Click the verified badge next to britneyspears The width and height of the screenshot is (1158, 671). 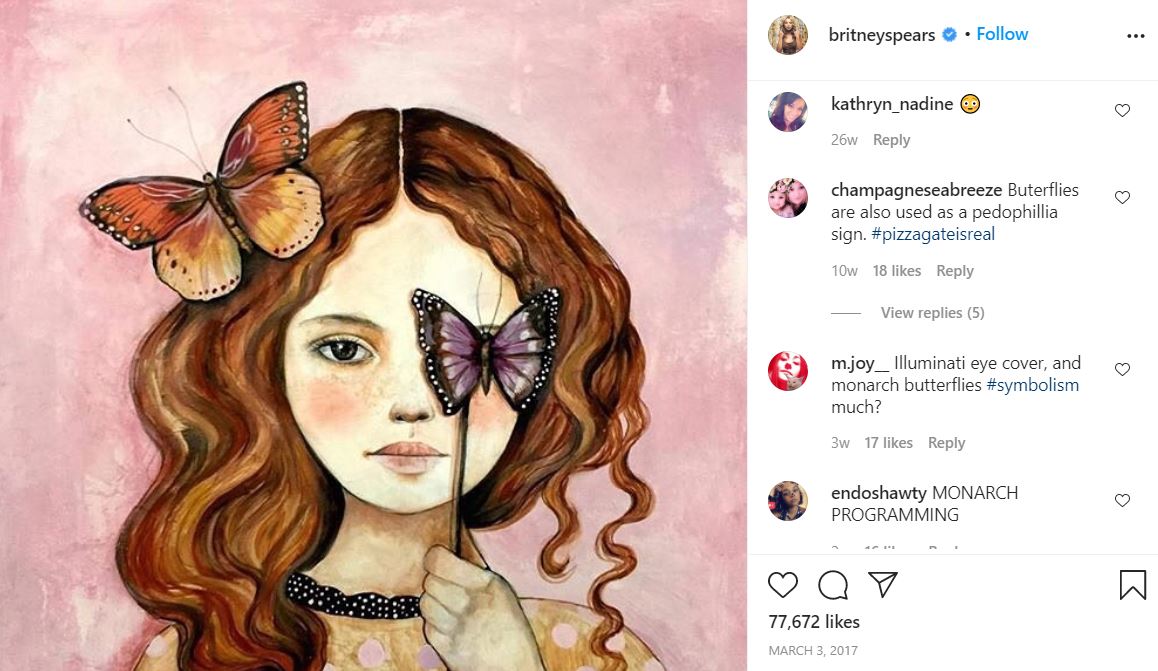949,35
